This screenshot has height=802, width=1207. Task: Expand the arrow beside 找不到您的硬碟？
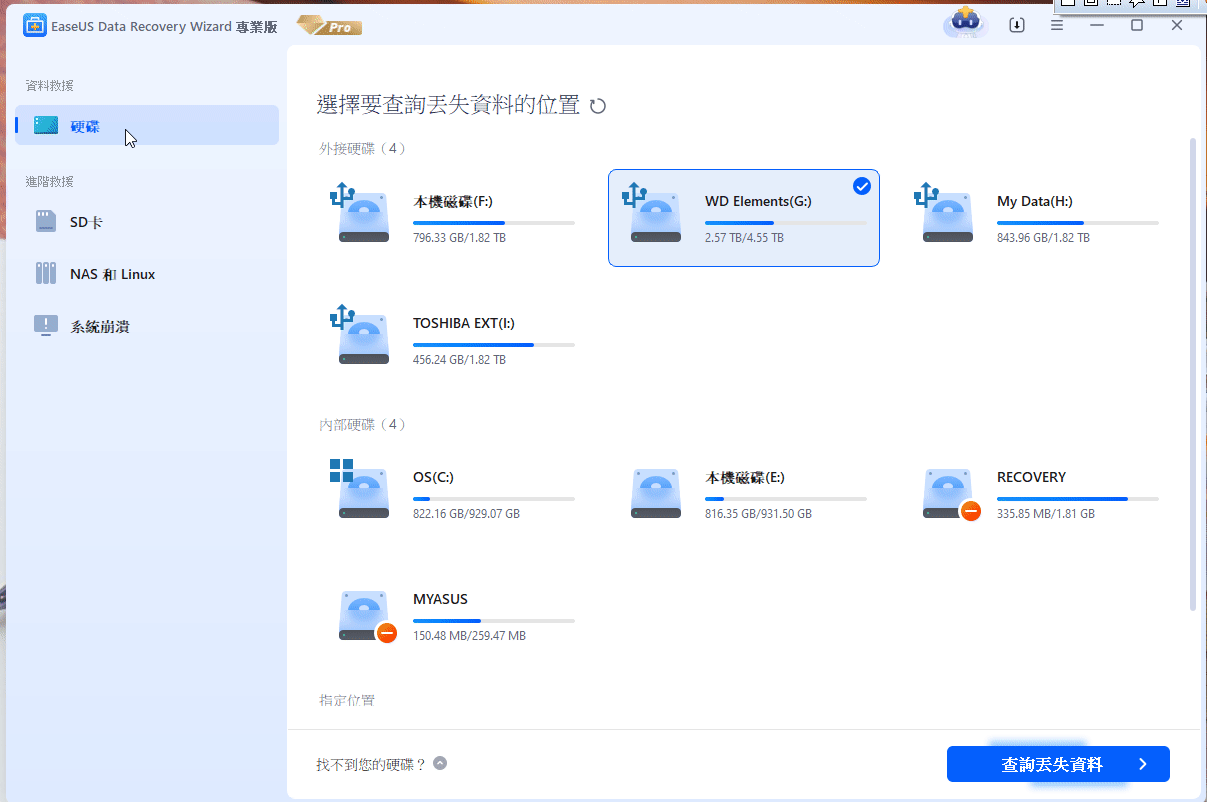coord(440,763)
